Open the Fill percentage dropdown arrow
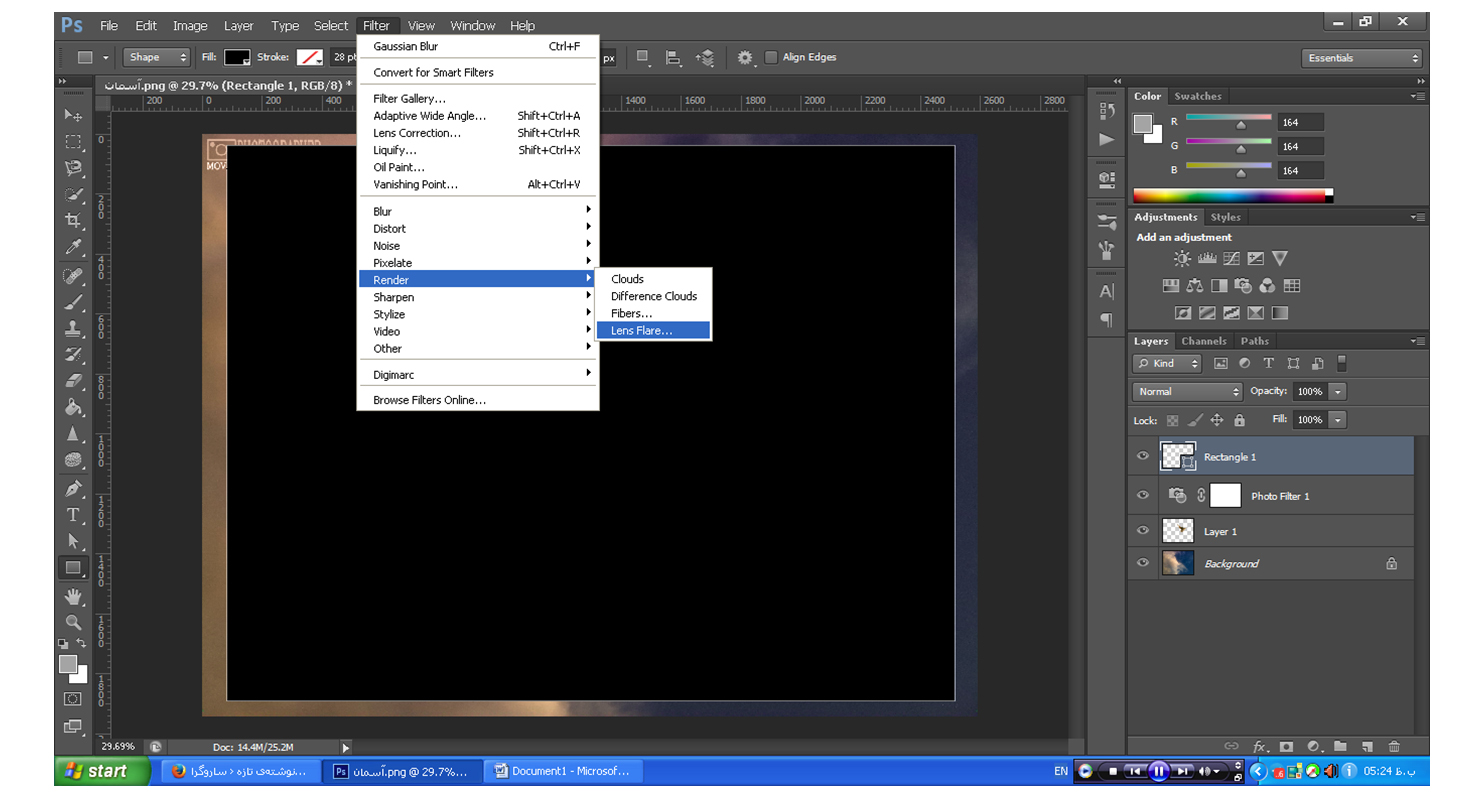Image resolution: width=1482 pixels, height=799 pixels. tap(1338, 420)
